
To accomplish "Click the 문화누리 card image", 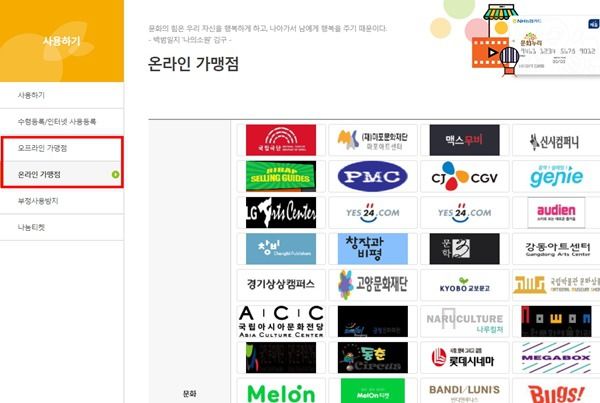I will point(555,44).
